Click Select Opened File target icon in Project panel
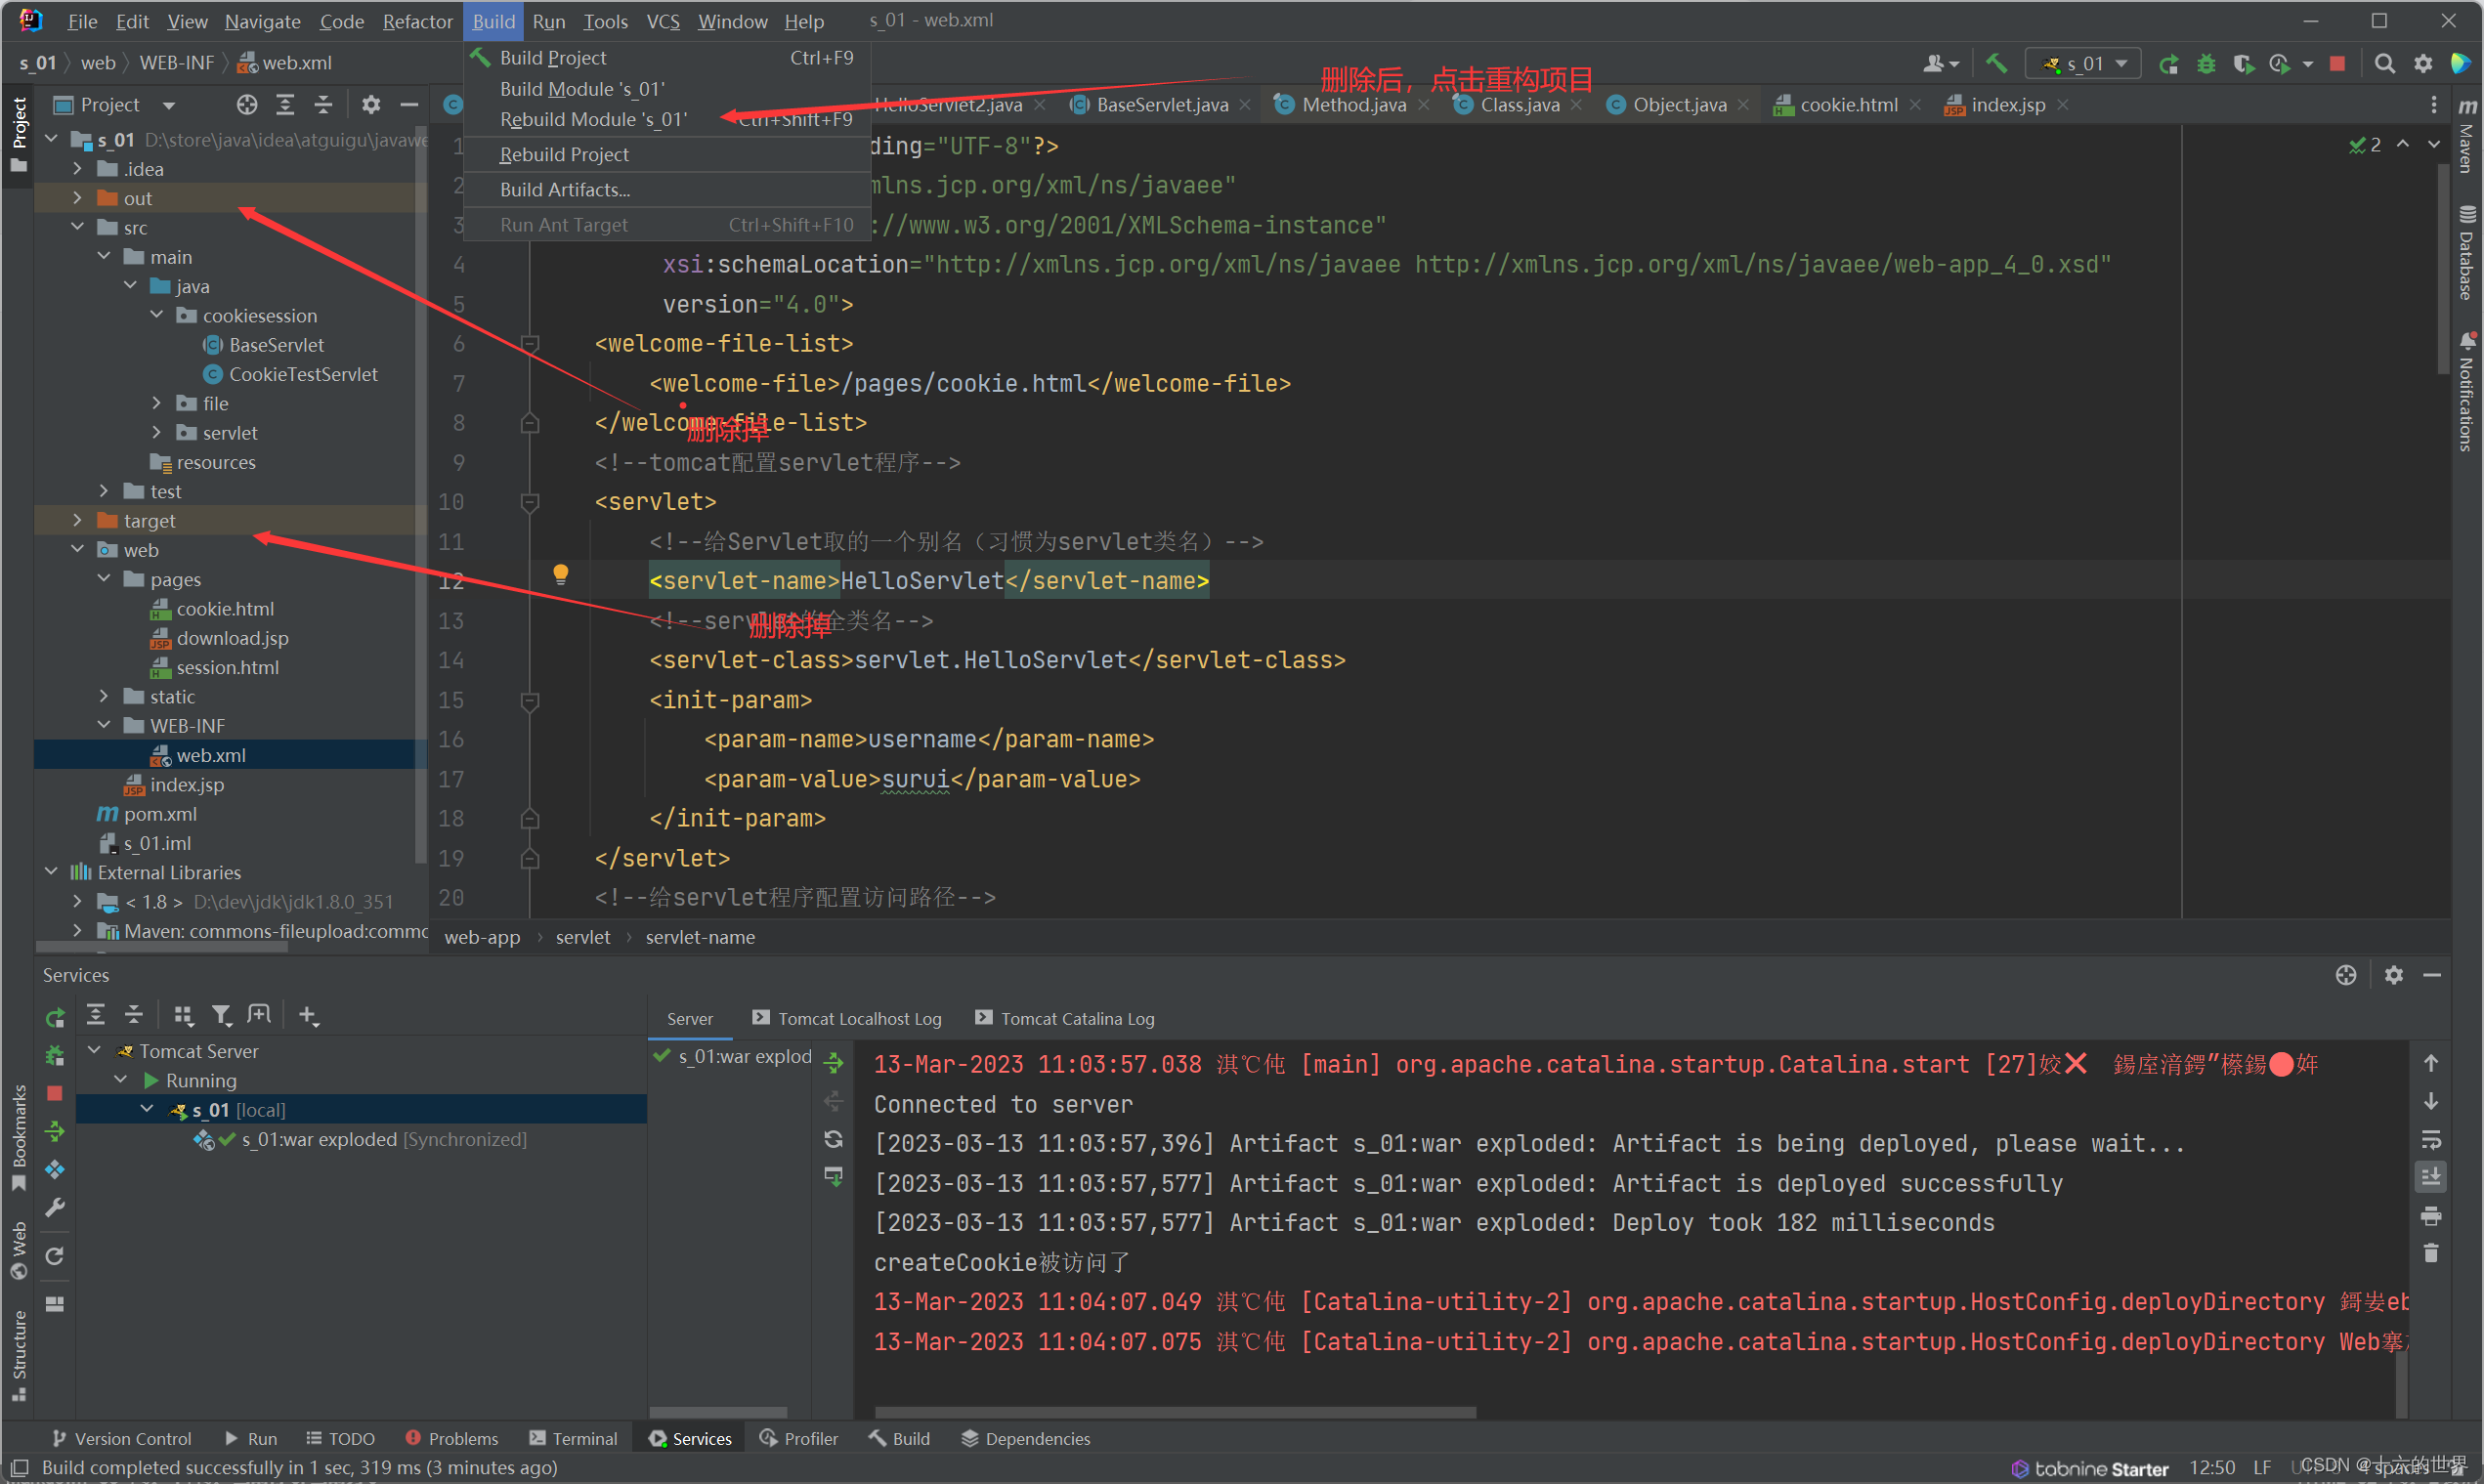The image size is (2484, 1484). [247, 105]
